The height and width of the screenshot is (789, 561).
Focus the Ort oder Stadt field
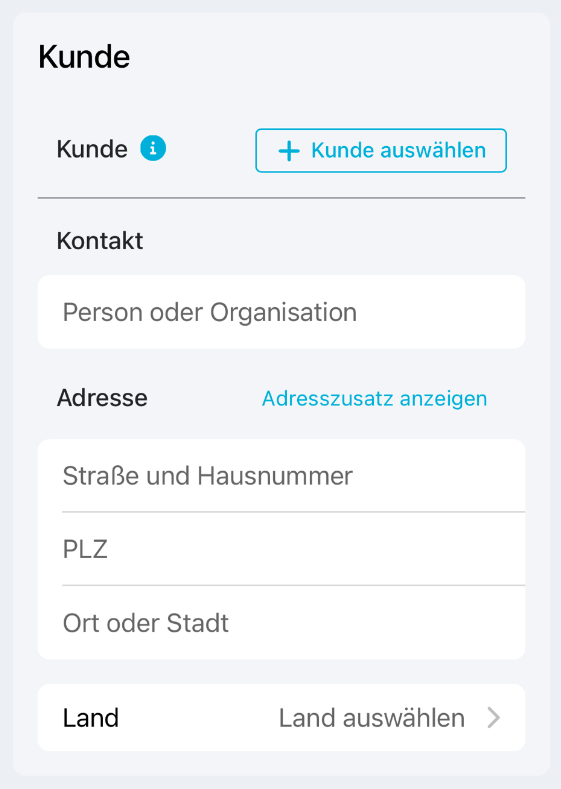[281, 622]
